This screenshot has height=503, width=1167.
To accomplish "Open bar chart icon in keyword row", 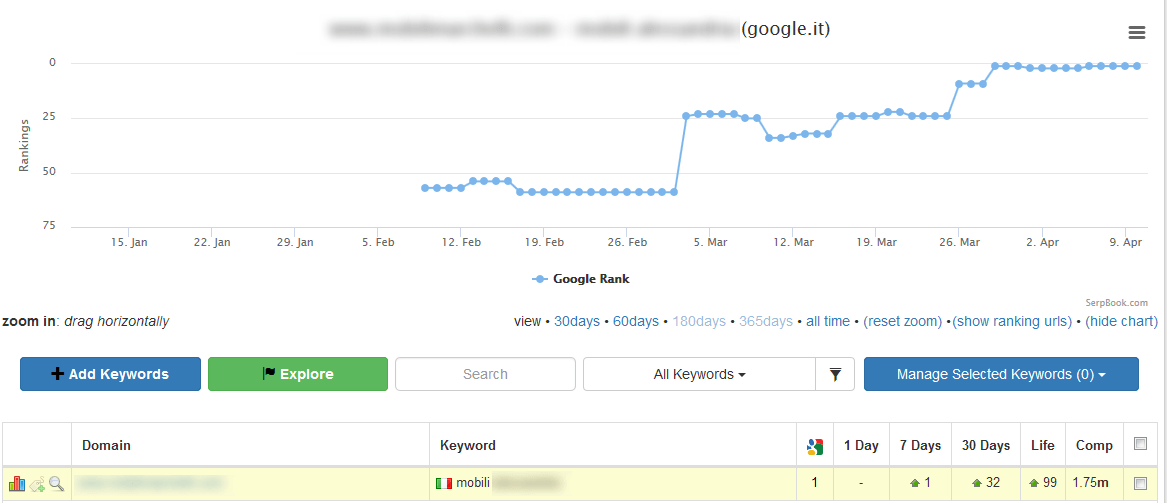I will 17,484.
